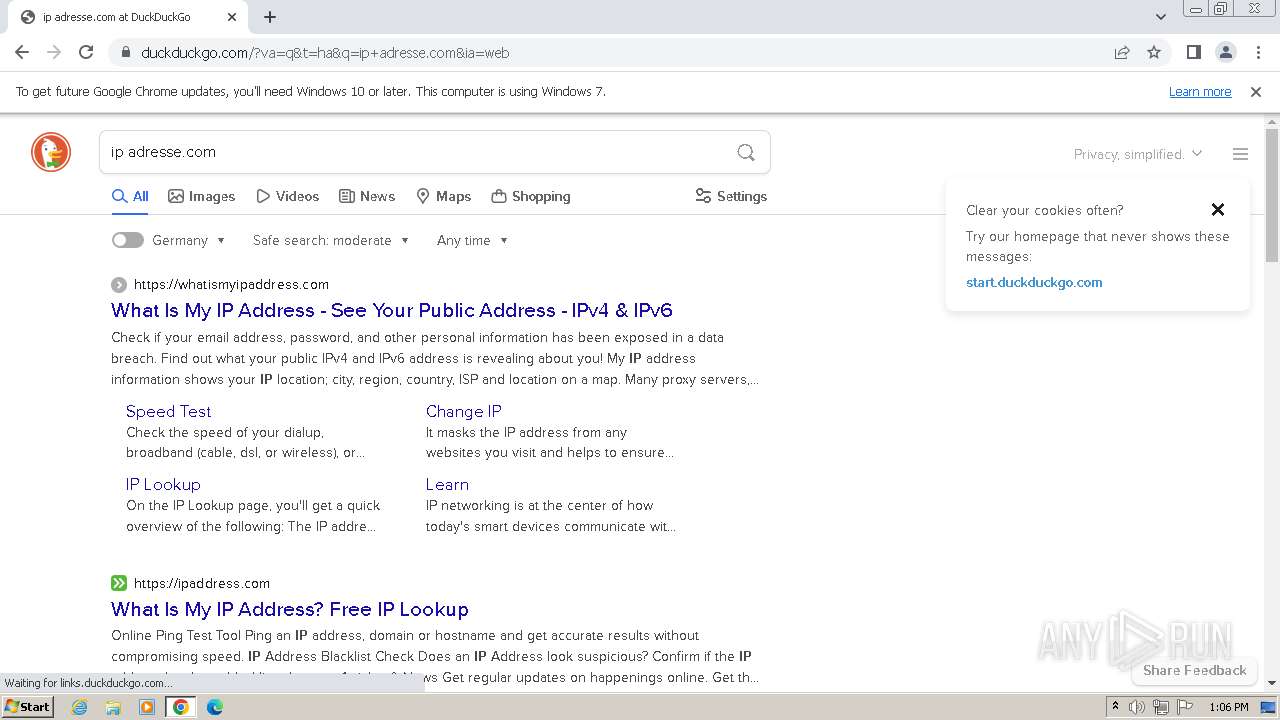Switch to Videos tab

288,196
